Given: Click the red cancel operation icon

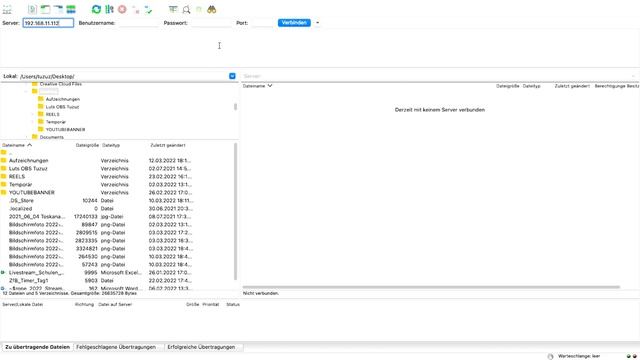Looking at the screenshot, I should coord(122,9).
